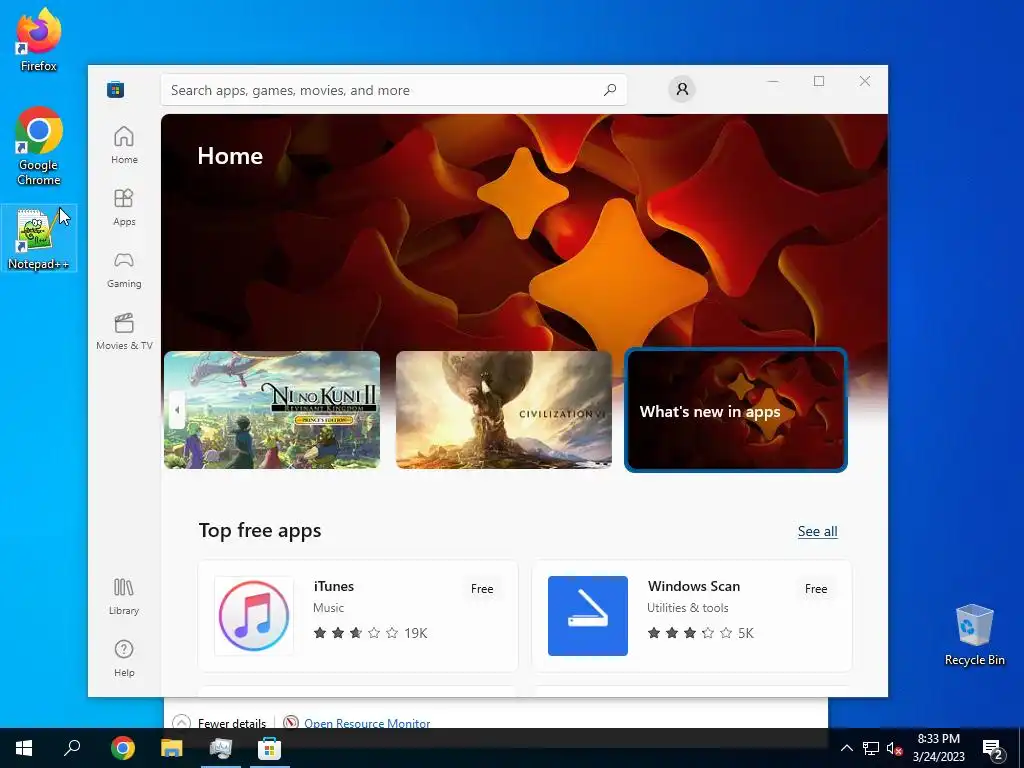This screenshot has height=768, width=1024.
Task: Click the Windows Scan 5K star rating
Action: [700, 633]
